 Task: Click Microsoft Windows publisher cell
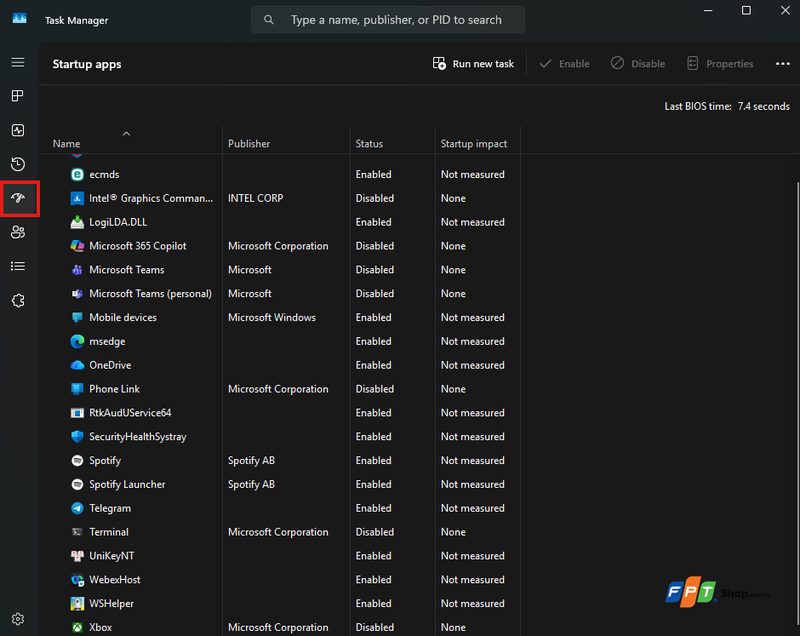pos(272,317)
